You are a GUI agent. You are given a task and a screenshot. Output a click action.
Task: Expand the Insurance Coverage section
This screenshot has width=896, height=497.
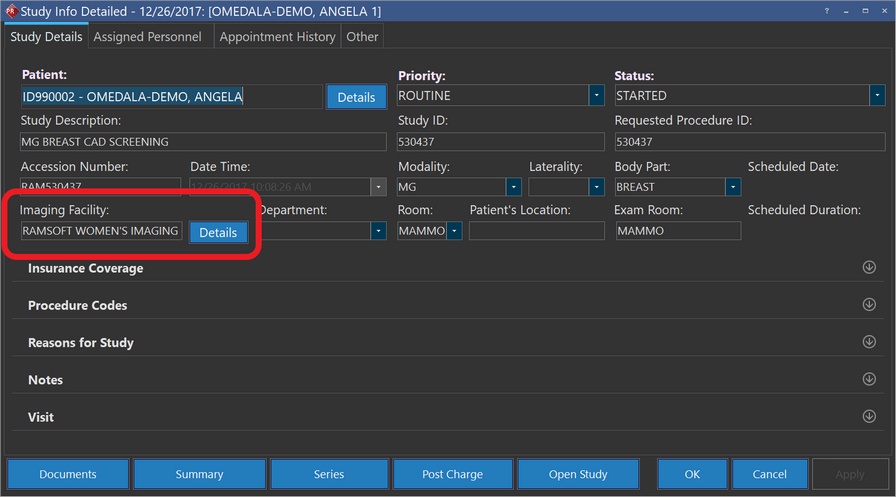pos(868,268)
